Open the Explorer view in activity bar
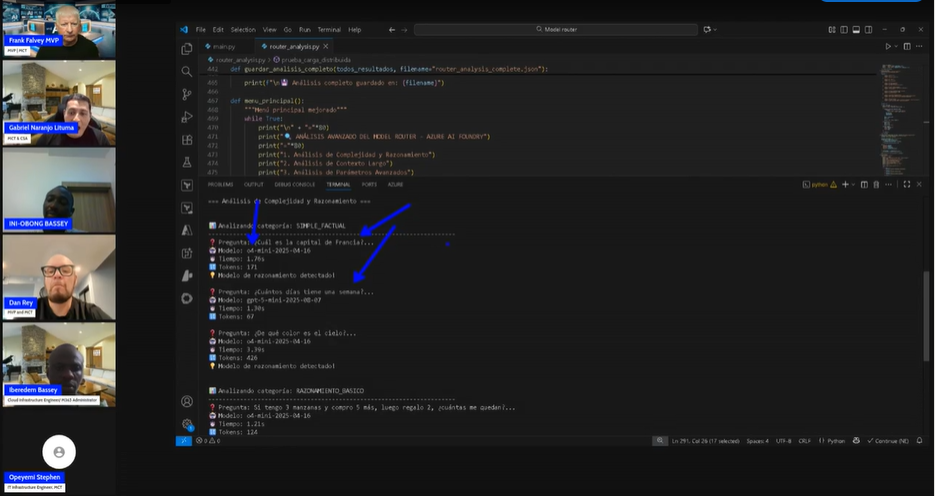The height and width of the screenshot is (496, 935). tap(187, 48)
